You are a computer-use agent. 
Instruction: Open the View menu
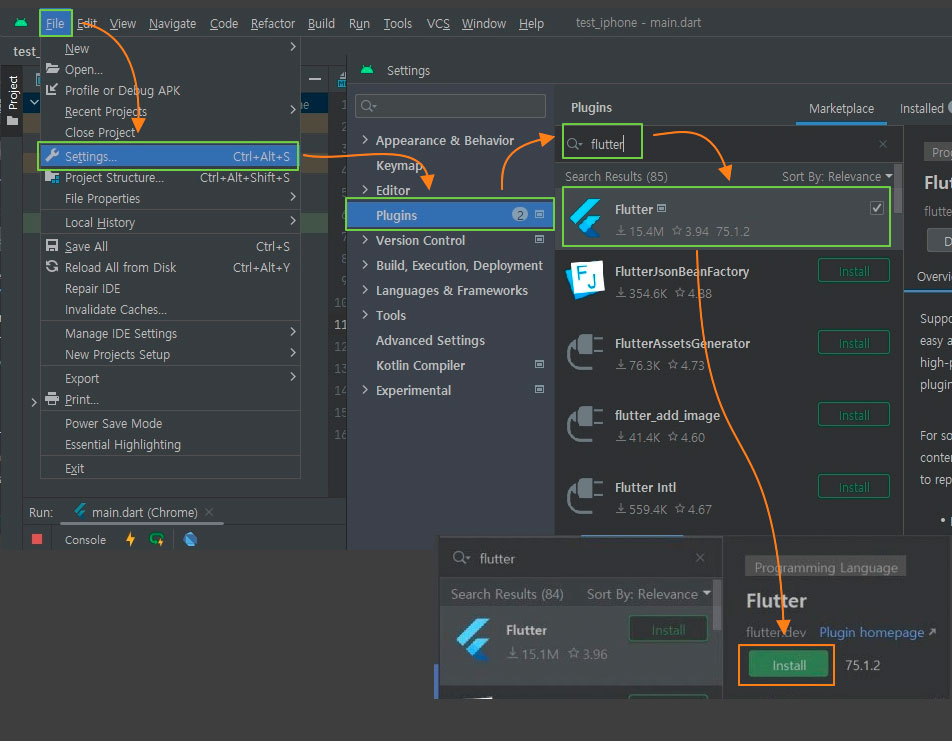coord(123,24)
